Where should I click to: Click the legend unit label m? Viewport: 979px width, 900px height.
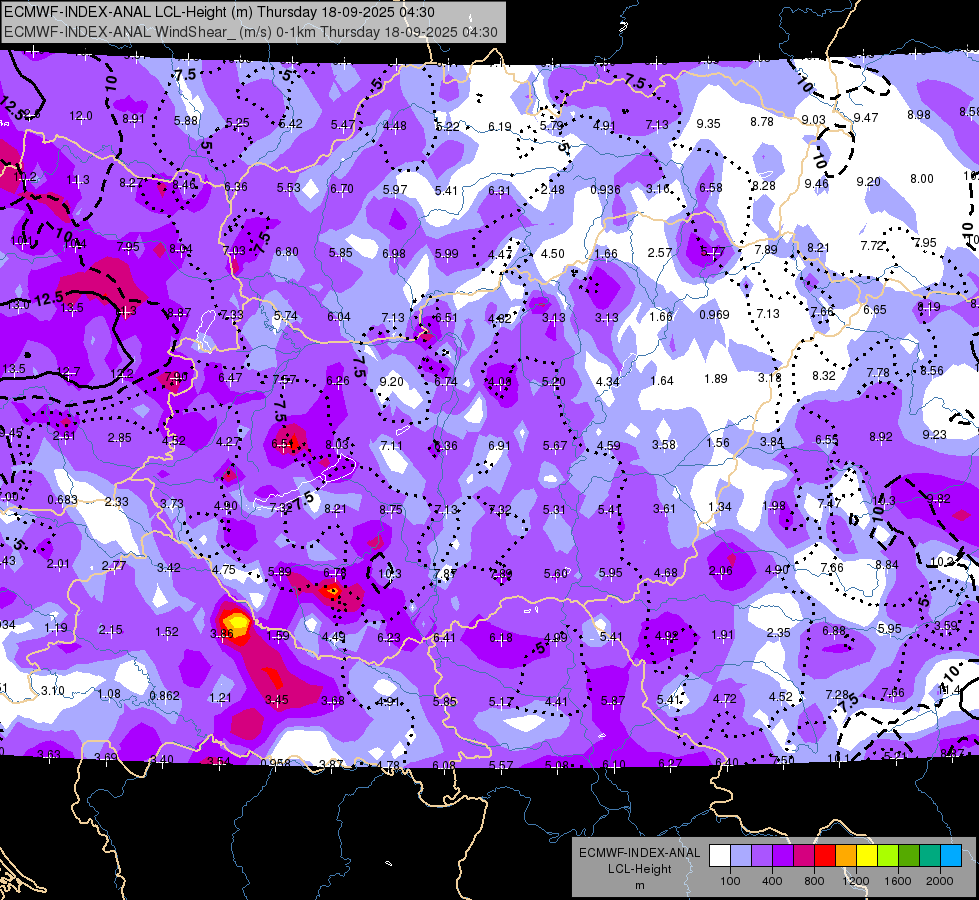pos(639,885)
